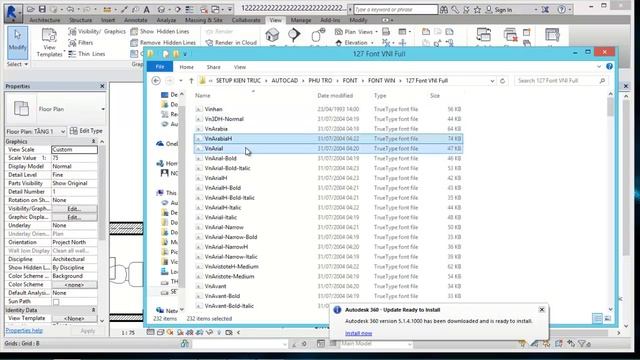640x360 pixels.
Task: Open the Annotate ribbon tab
Action: point(136,20)
